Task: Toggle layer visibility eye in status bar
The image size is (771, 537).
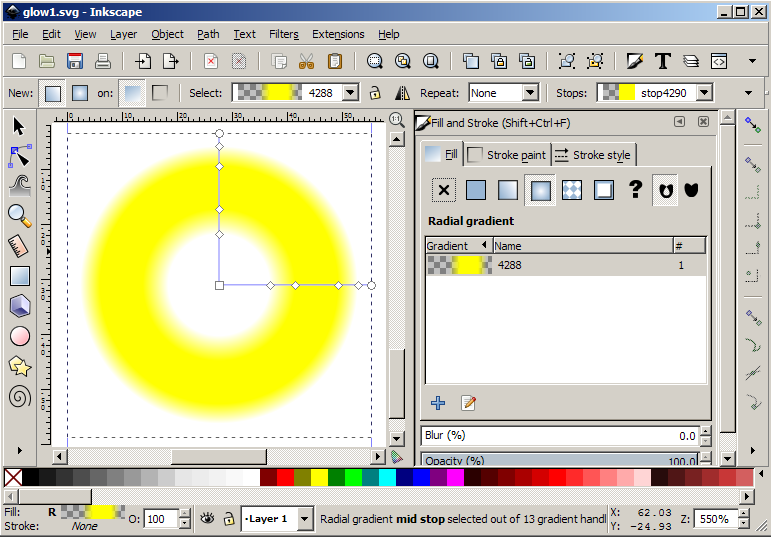Action: [207, 519]
